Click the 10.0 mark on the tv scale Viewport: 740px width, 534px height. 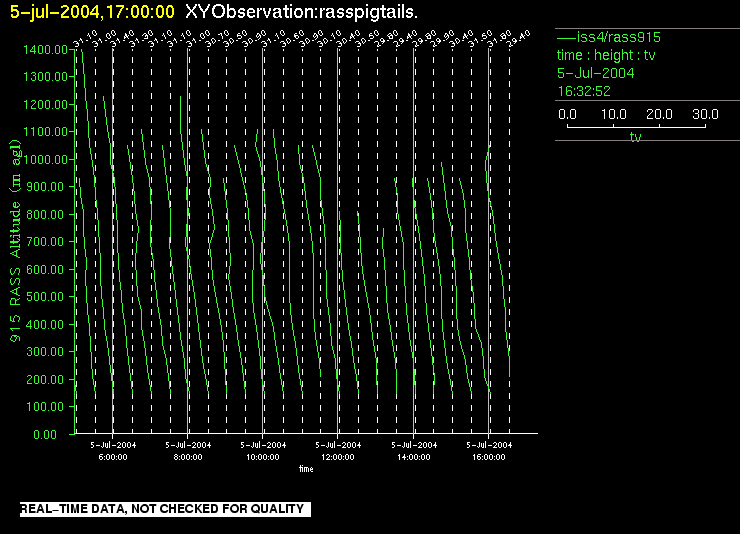613,115
